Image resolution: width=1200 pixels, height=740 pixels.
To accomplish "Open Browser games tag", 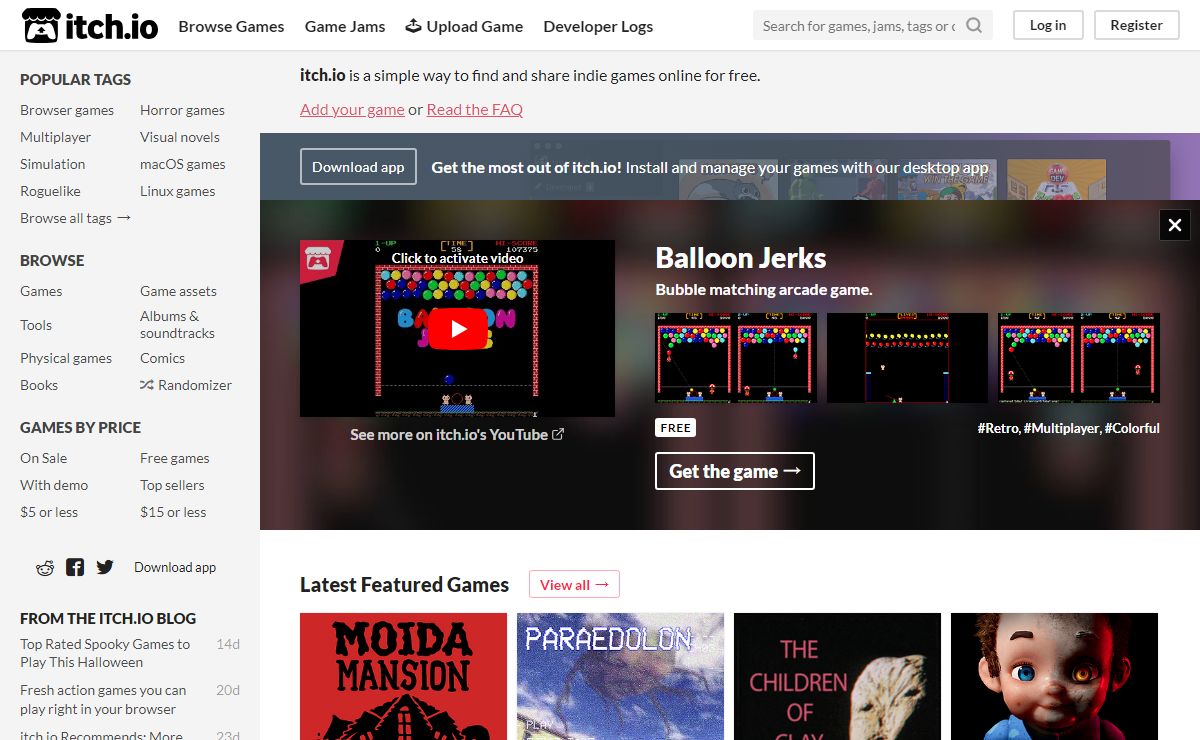I will point(67,110).
